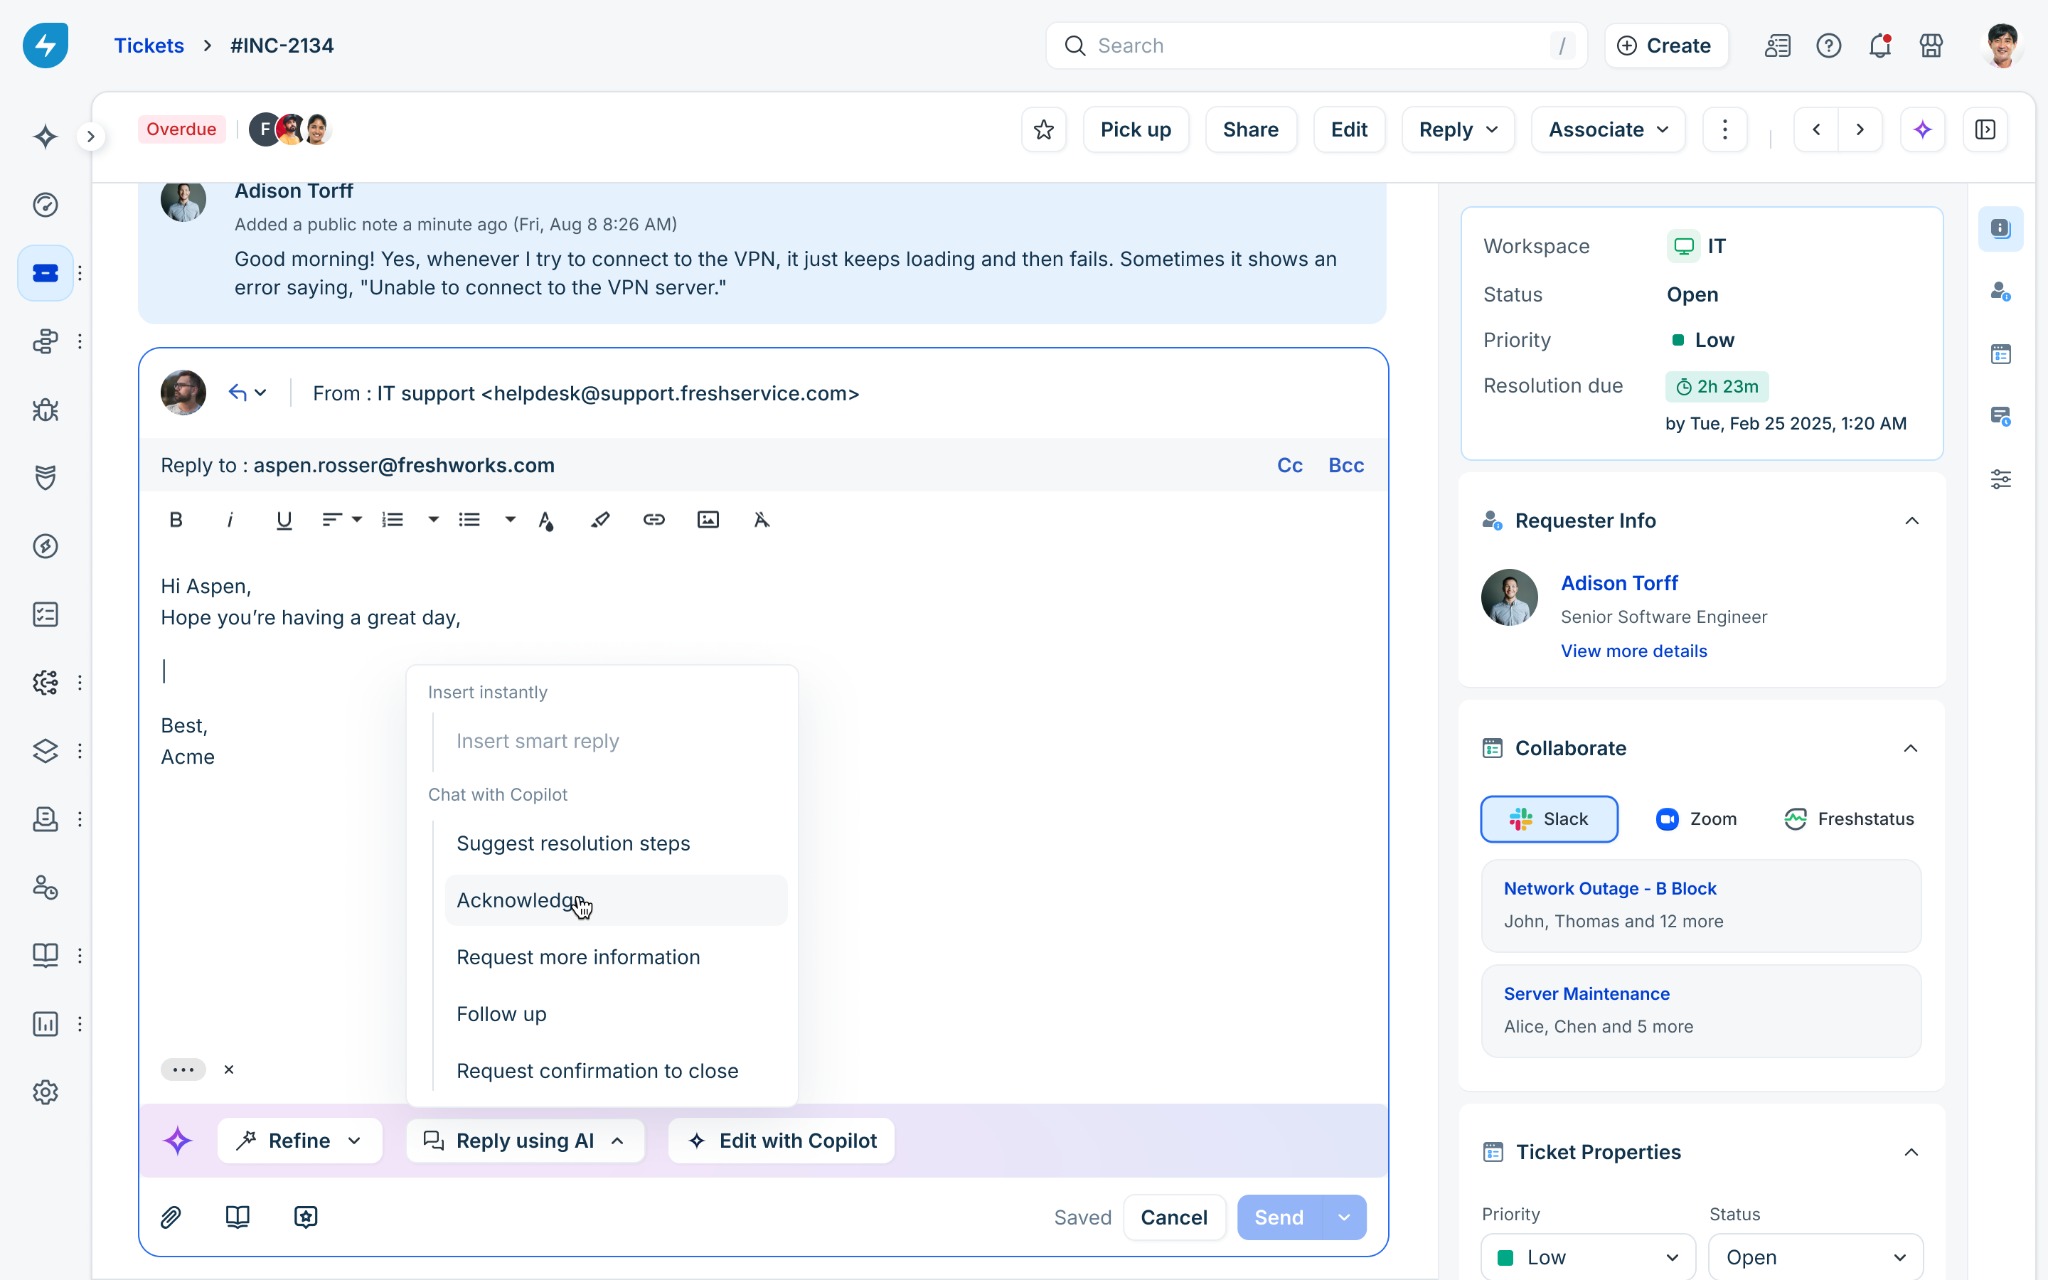Expand the left navigation sidebar
Viewport: 2048px width, 1280px height.
click(91, 136)
